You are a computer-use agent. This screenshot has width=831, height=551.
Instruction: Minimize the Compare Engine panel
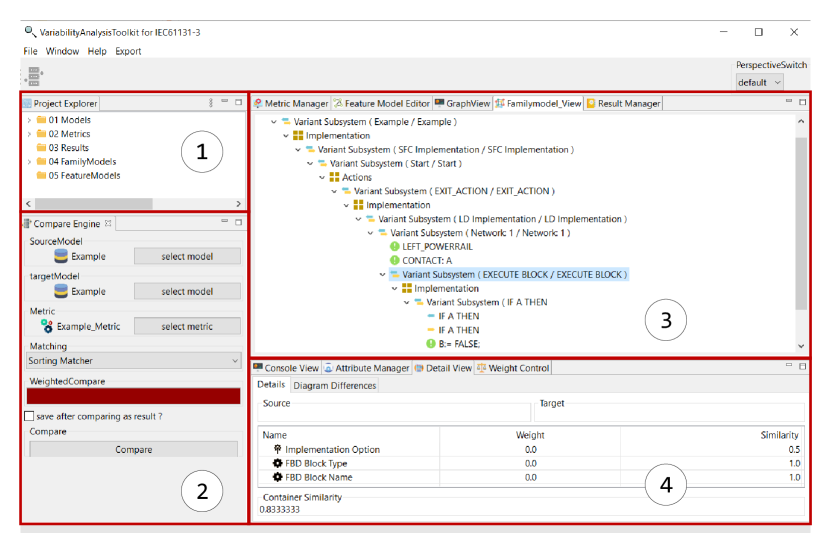[225, 221]
